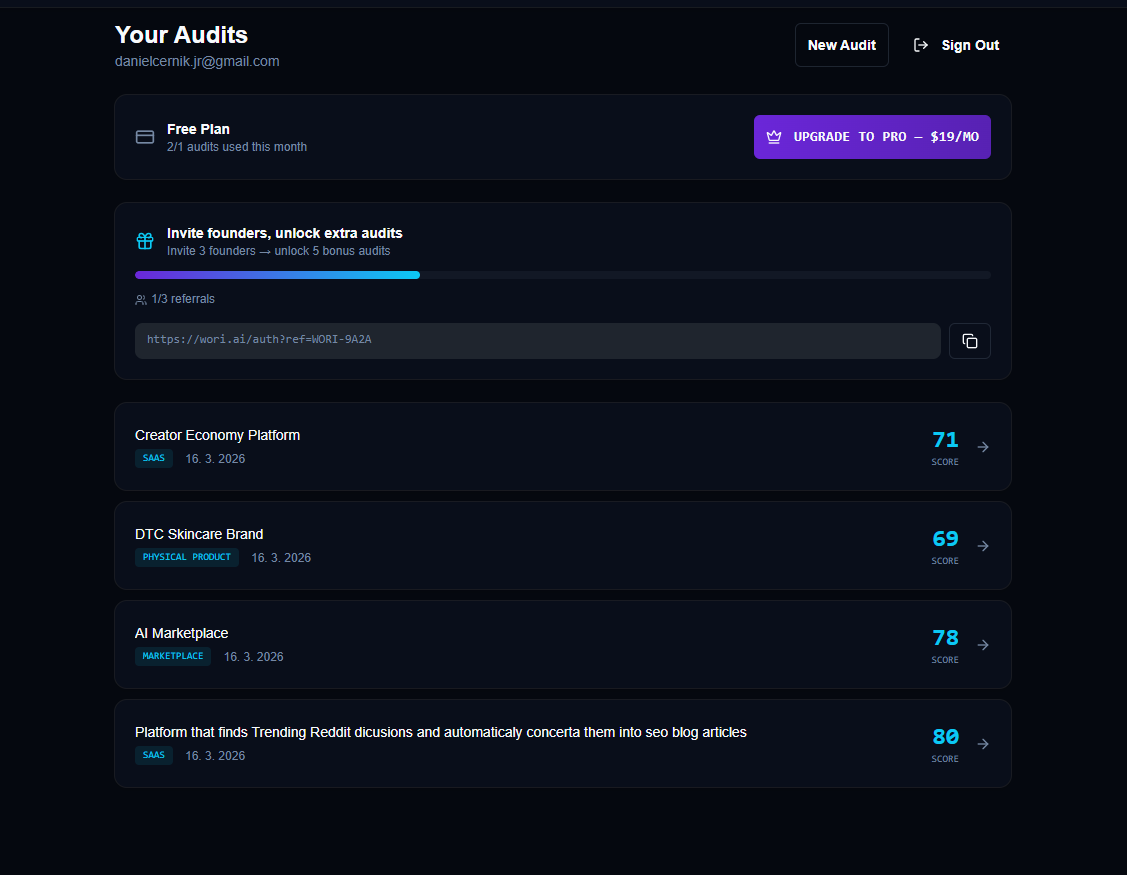The width and height of the screenshot is (1127, 875).
Task: Click the 80 score value
Action: coord(945,737)
